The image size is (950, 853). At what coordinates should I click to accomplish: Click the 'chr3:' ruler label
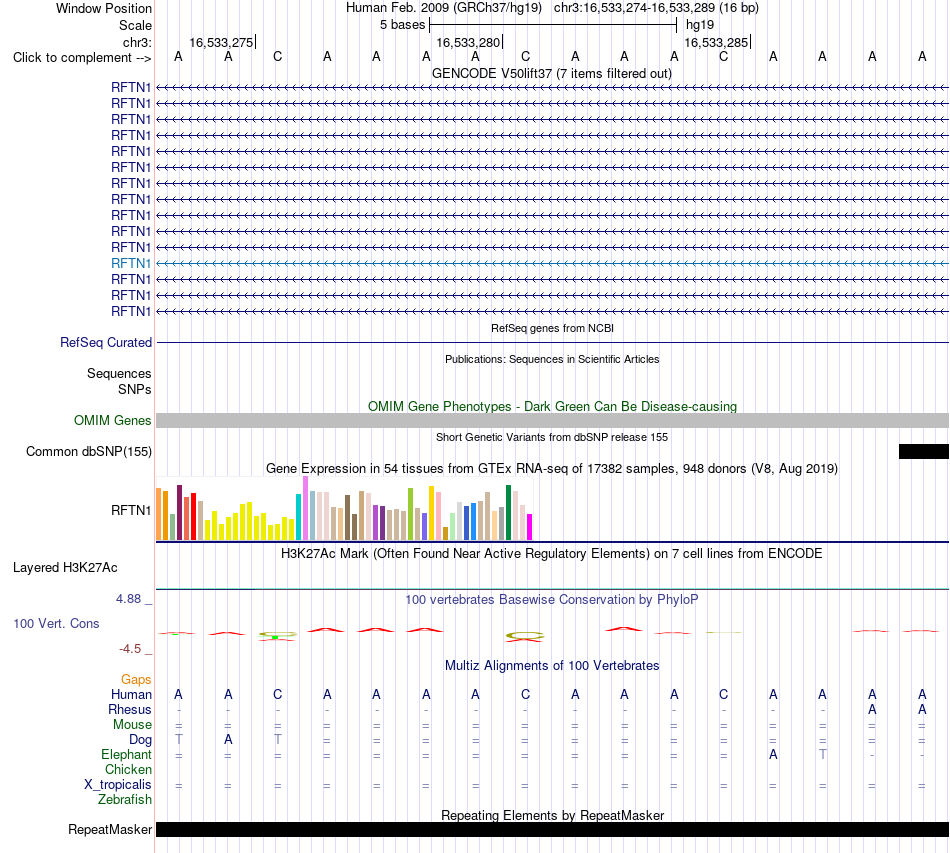[x=137, y=42]
